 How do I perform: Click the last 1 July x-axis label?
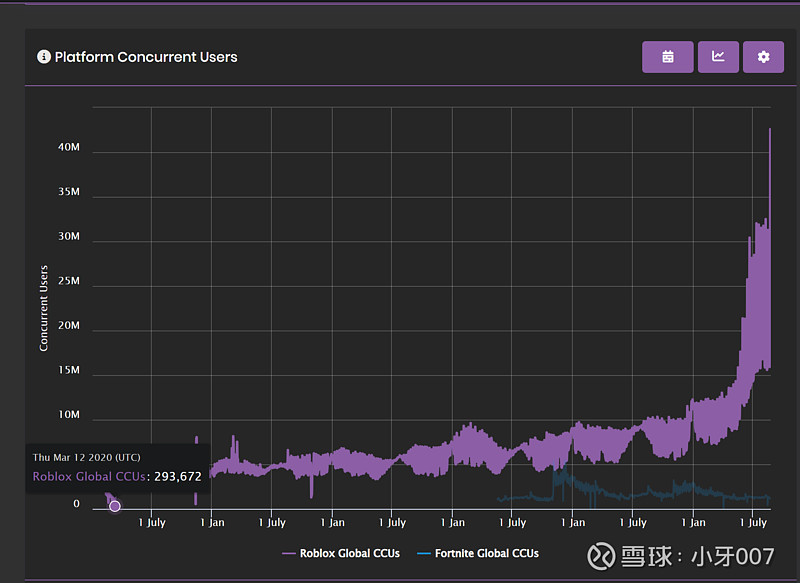click(x=752, y=522)
